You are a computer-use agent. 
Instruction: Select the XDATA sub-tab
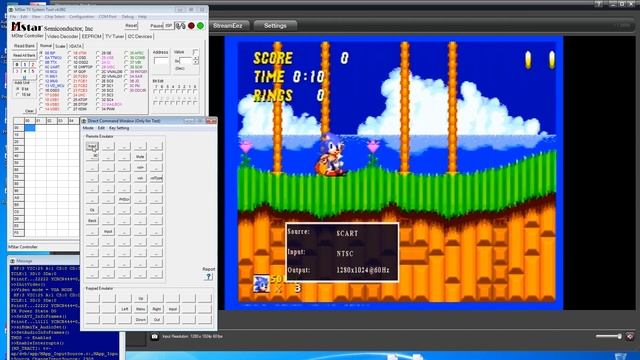coord(76,46)
